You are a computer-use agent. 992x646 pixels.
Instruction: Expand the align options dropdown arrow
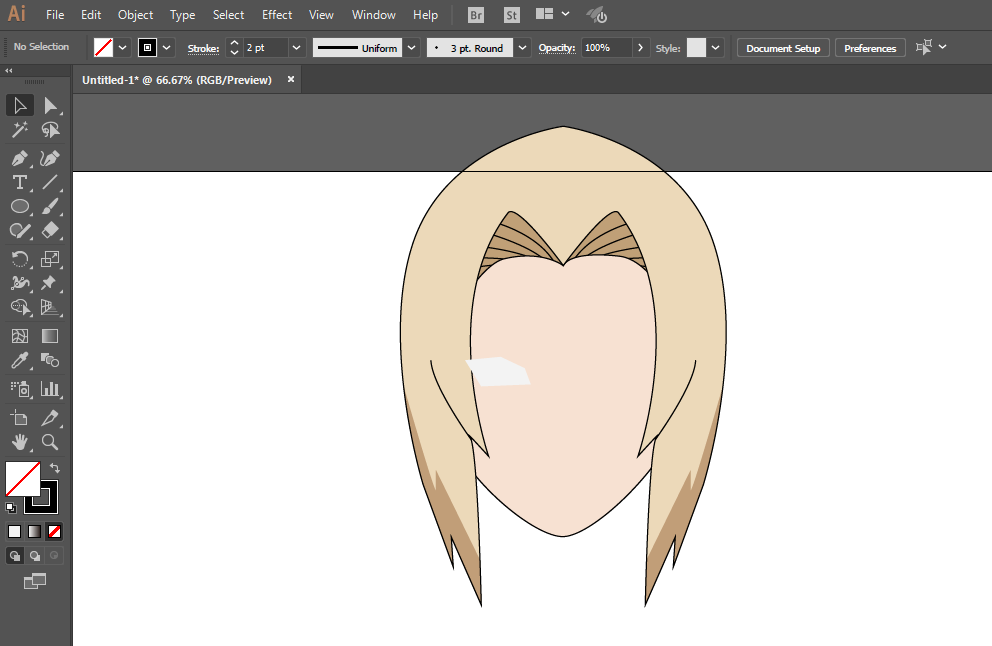(943, 47)
